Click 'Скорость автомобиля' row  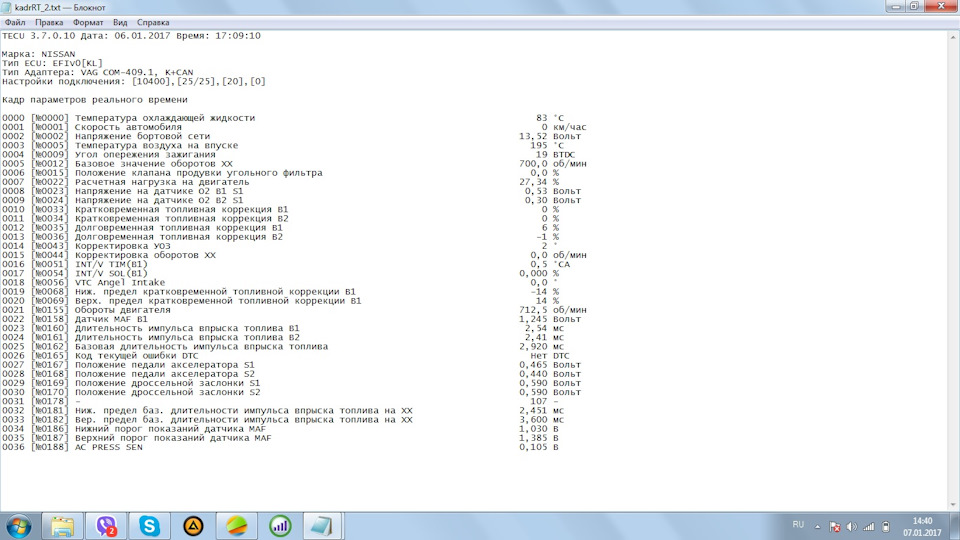(294, 127)
